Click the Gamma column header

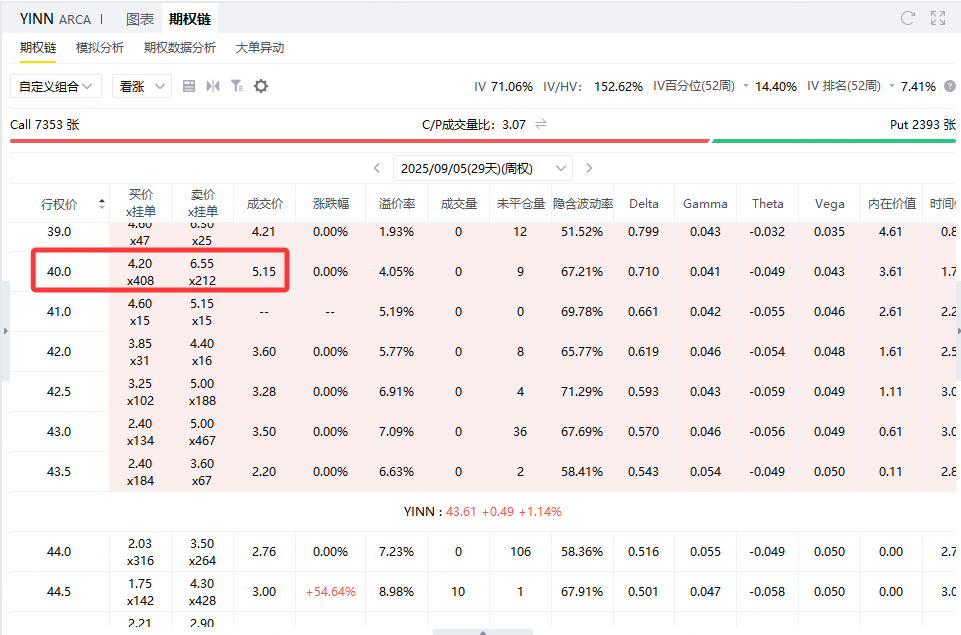pyautogui.click(x=705, y=203)
